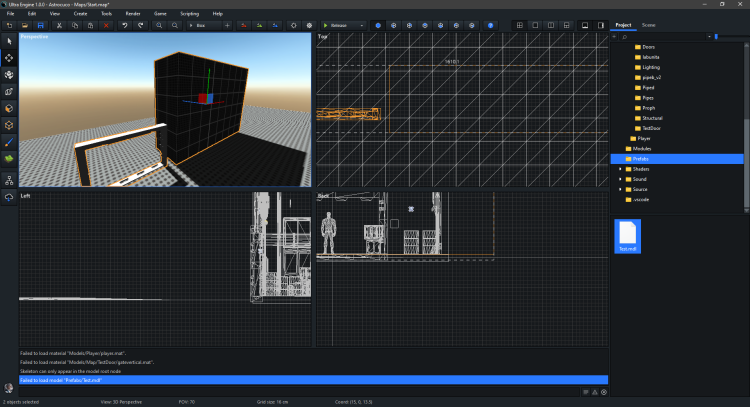
Task: Click the red Delete X icon
Action: 106,24
